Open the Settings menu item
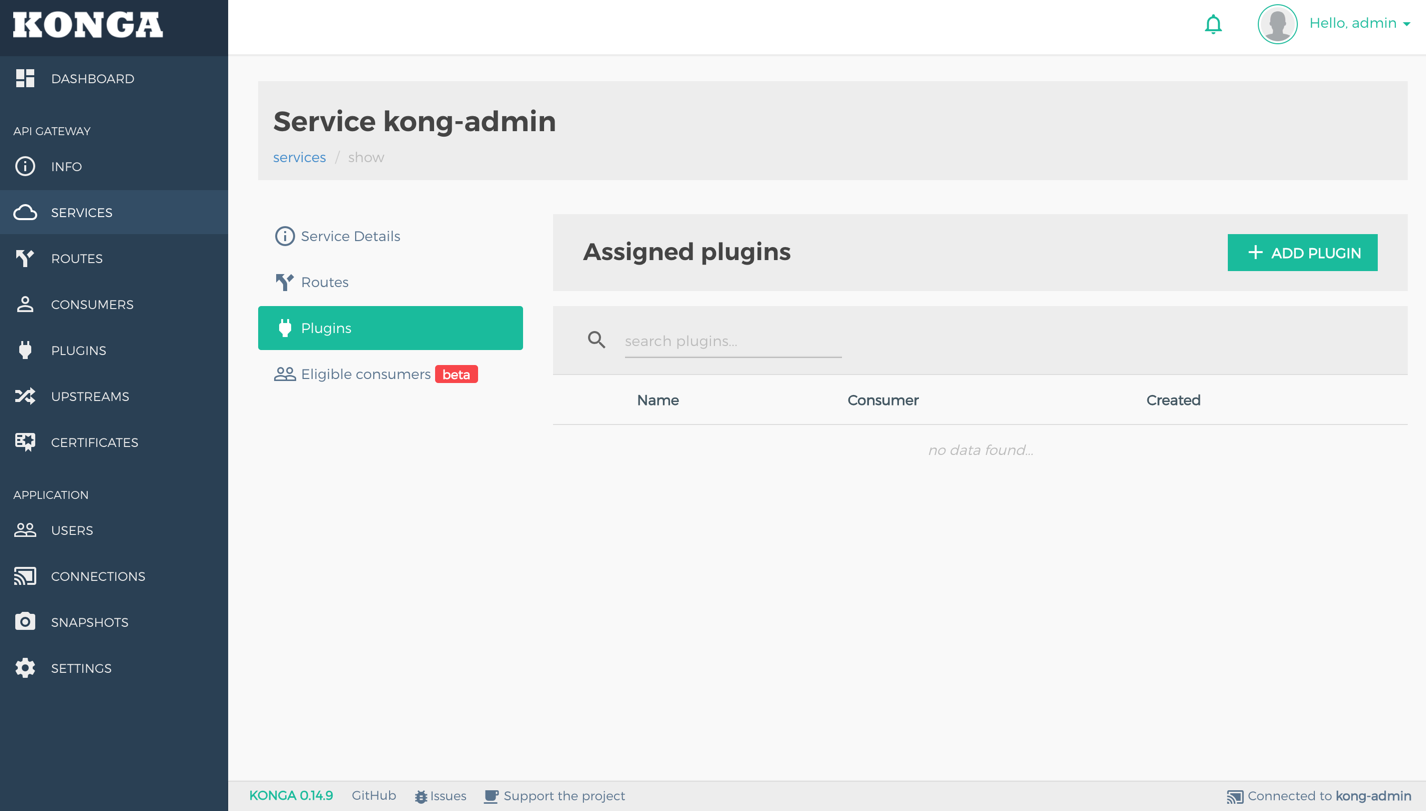 click(114, 668)
